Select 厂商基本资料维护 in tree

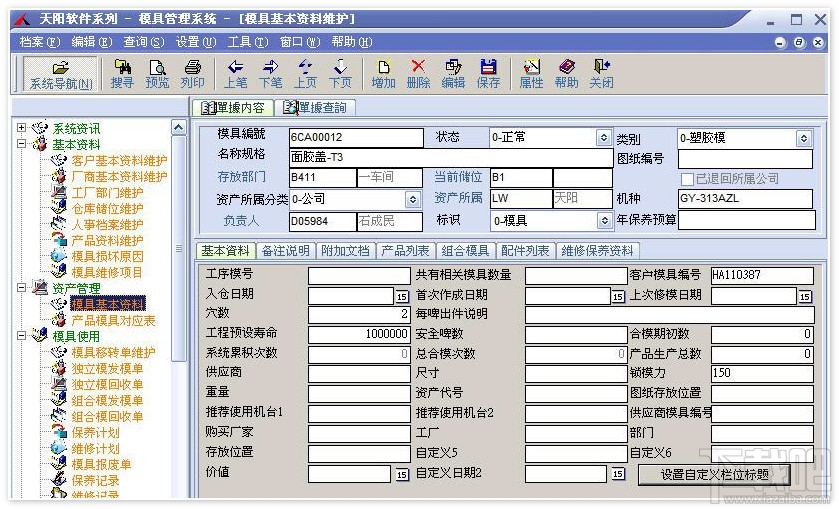tap(119, 176)
